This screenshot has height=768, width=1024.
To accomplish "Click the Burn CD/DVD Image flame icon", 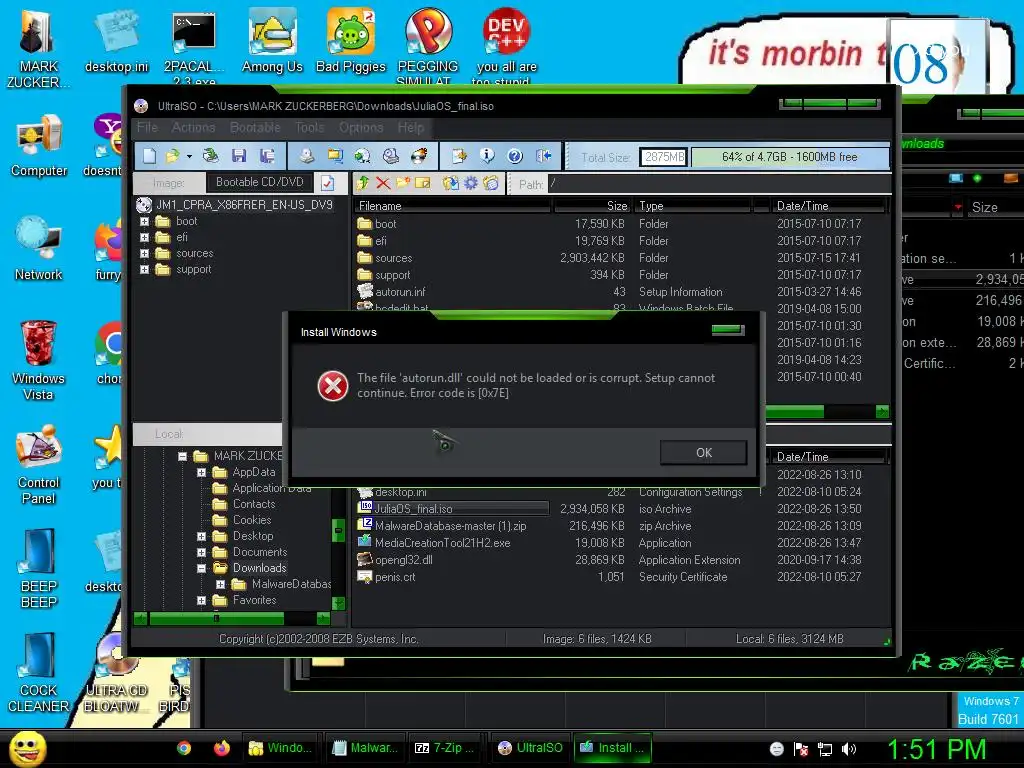I will coord(419,156).
